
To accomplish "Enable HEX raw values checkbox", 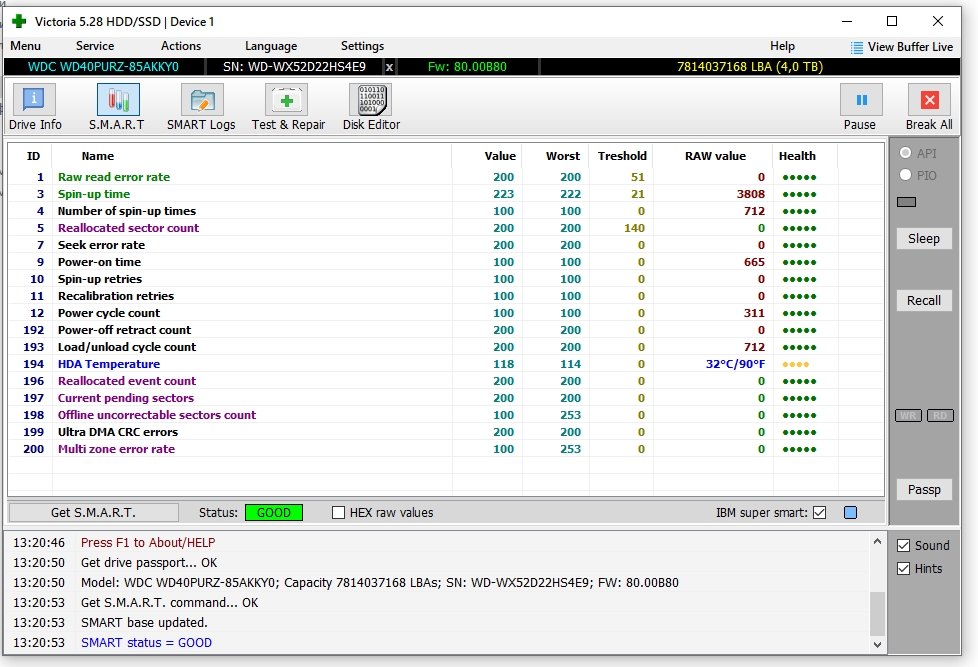I will pos(339,513).
